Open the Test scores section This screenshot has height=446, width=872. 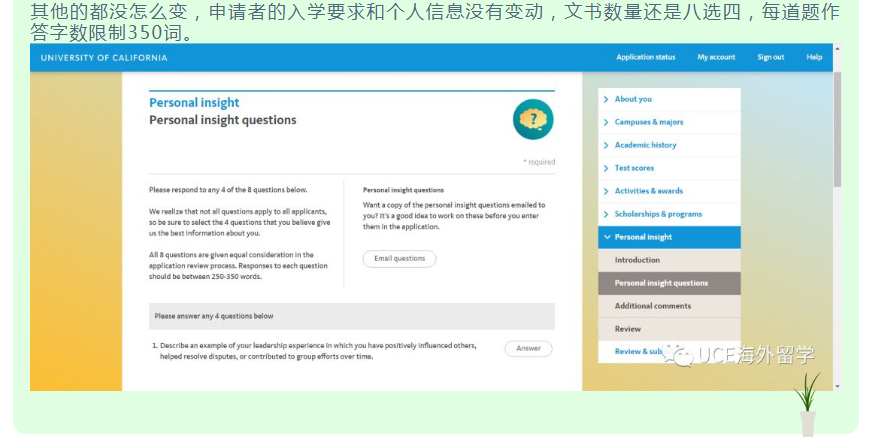pyautogui.click(x=634, y=168)
